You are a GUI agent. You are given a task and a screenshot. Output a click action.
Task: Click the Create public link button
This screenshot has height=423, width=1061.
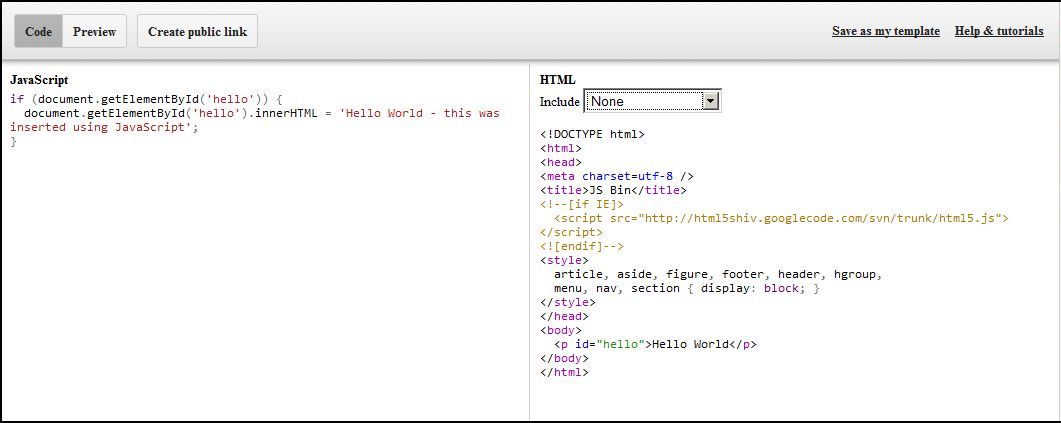tap(198, 31)
